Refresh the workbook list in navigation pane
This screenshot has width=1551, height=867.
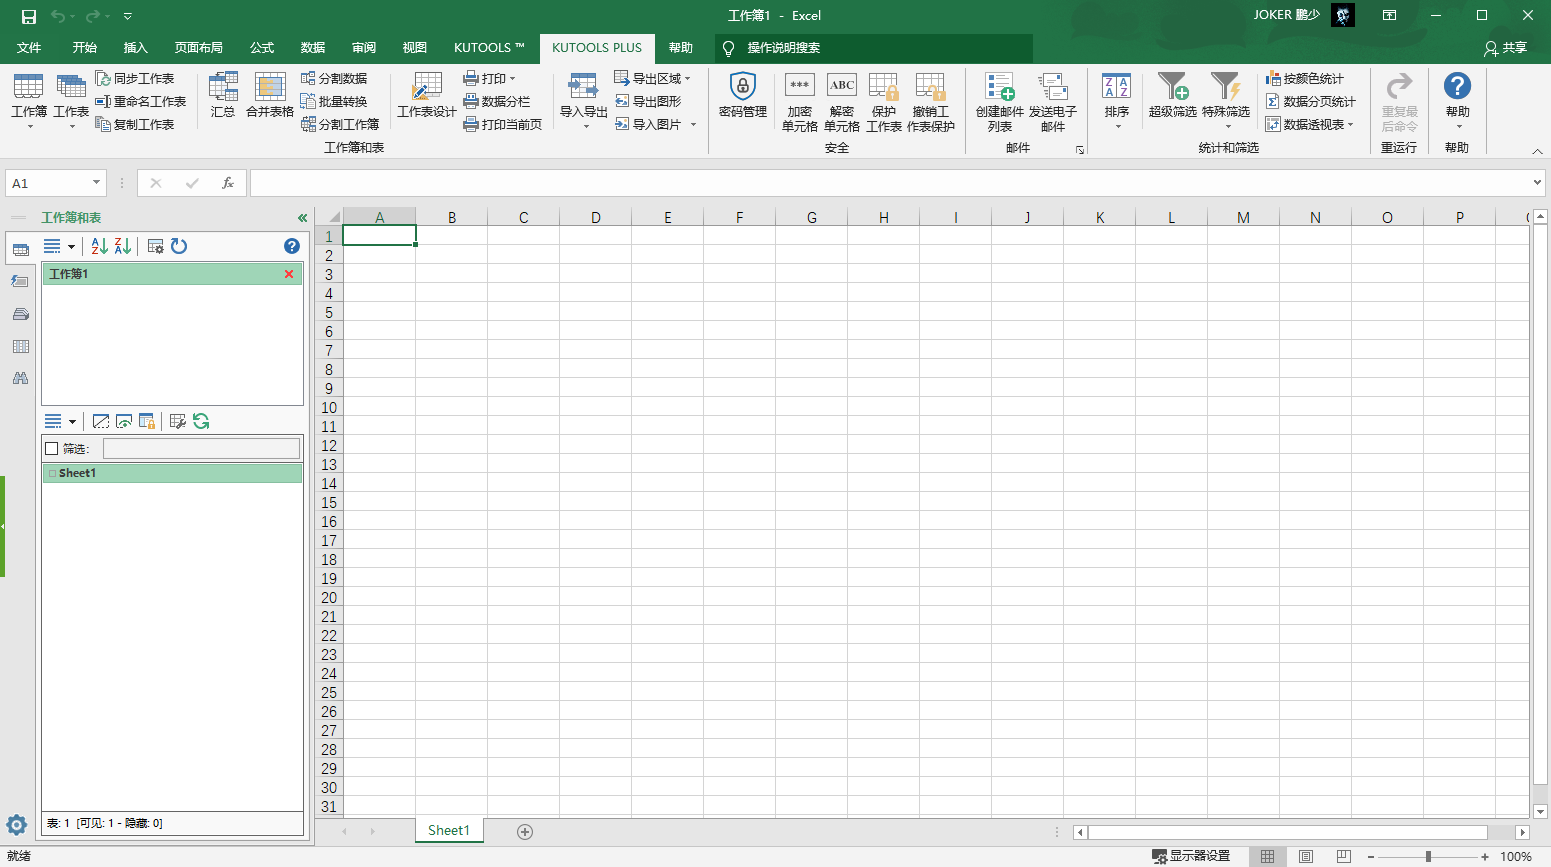click(x=178, y=246)
